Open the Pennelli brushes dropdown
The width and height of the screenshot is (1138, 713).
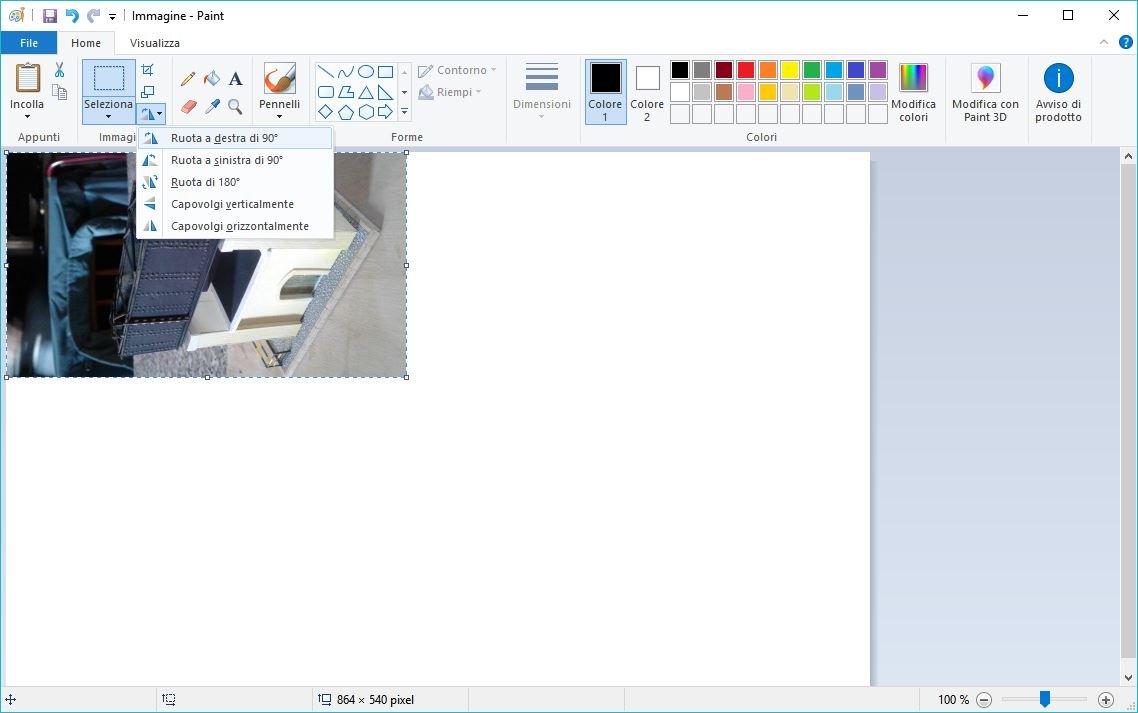point(279,117)
